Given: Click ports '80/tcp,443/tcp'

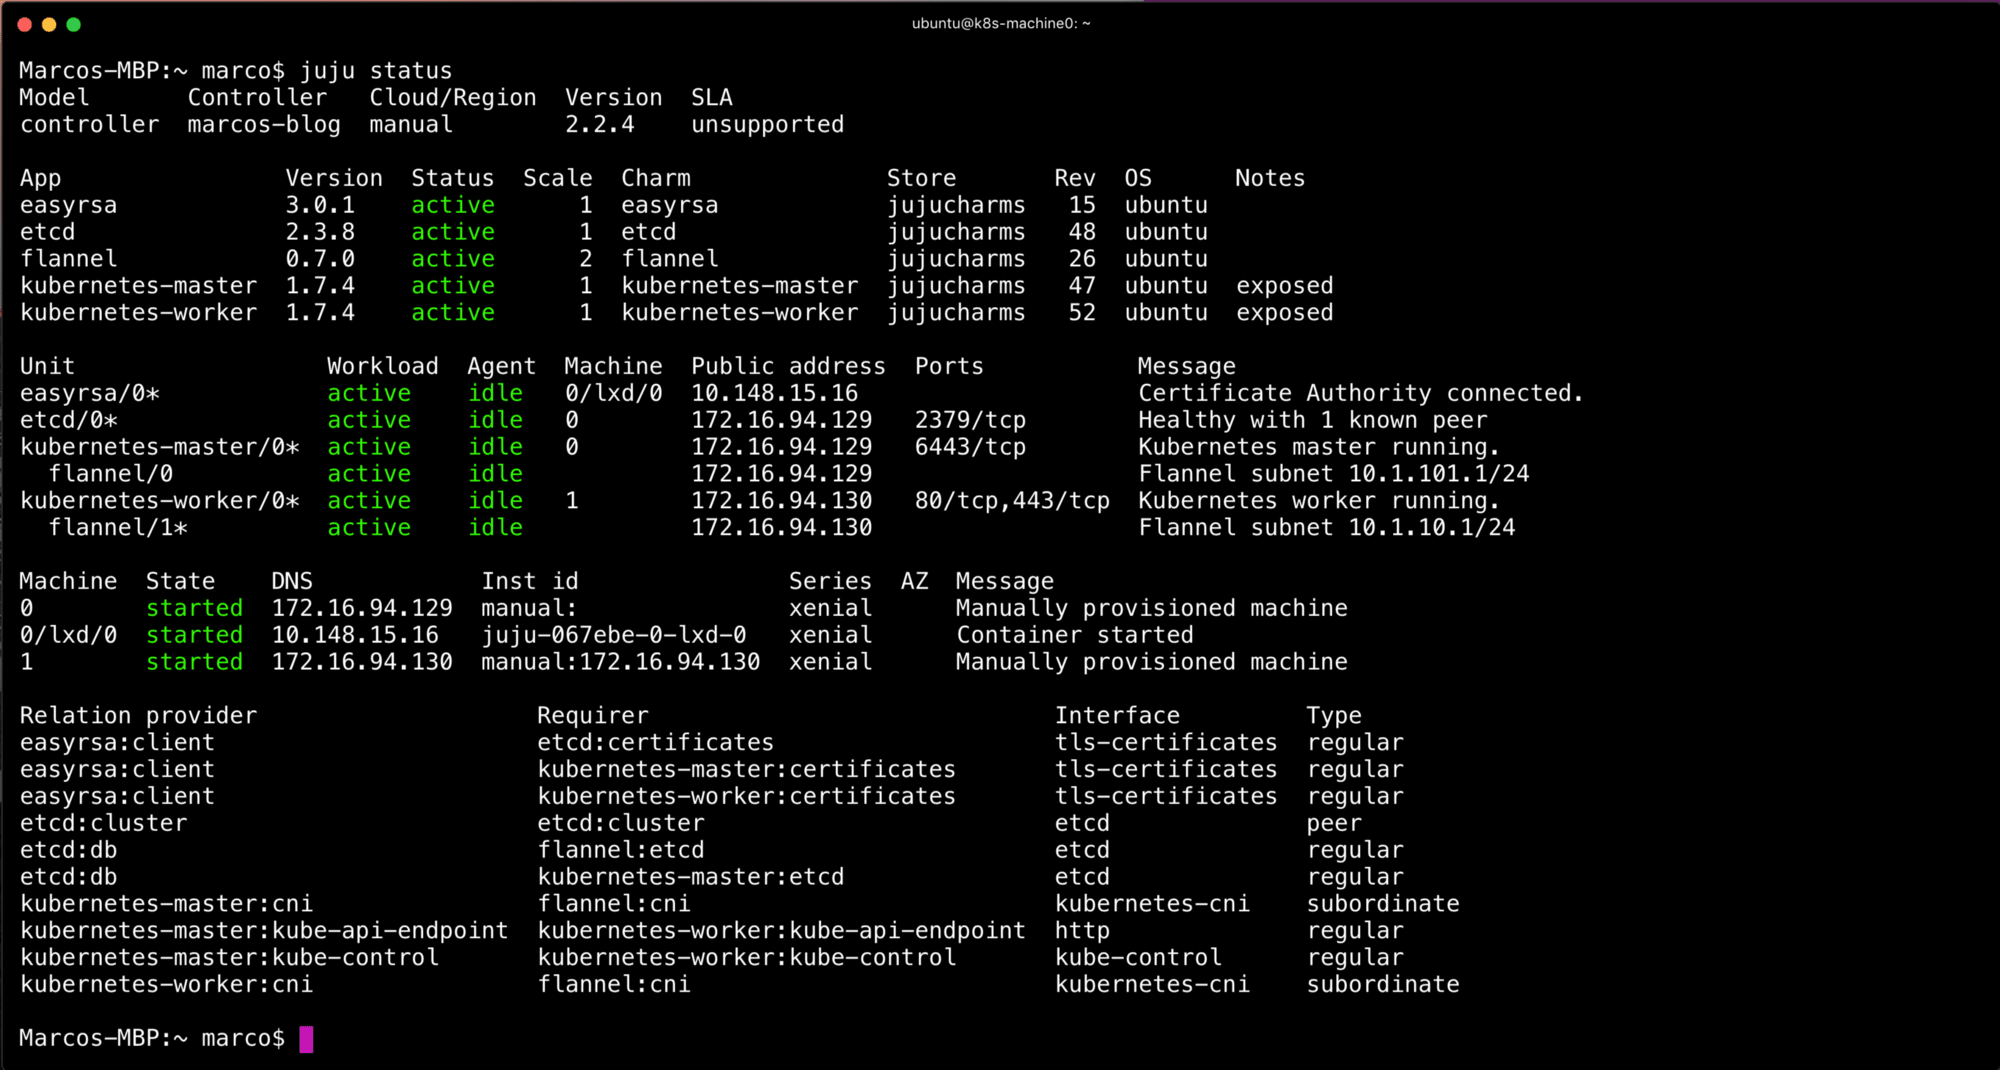Looking at the screenshot, I should point(1012,501).
